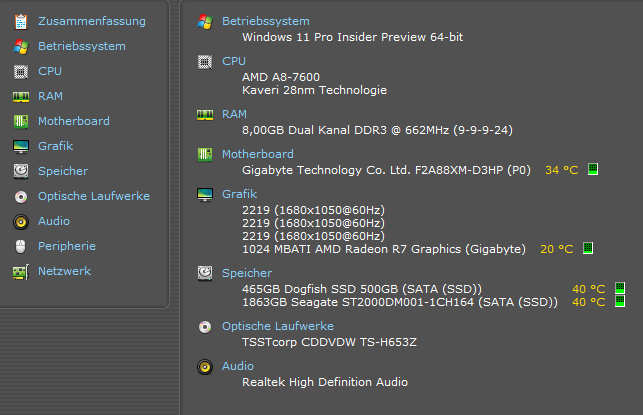
Task: Click the Zusammenfassung clipboard icon in sidebar
Action: 20,21
